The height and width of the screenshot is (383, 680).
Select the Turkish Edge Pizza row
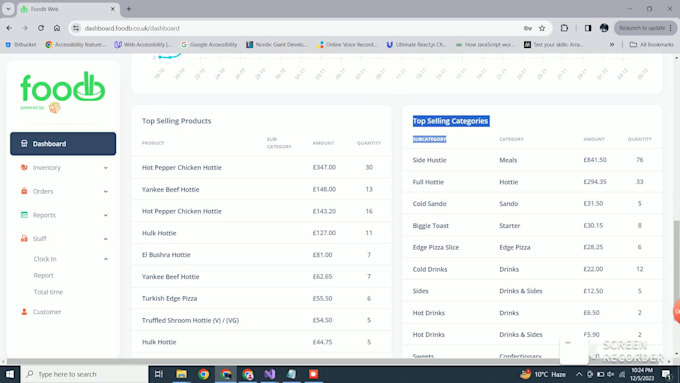tap(262, 298)
